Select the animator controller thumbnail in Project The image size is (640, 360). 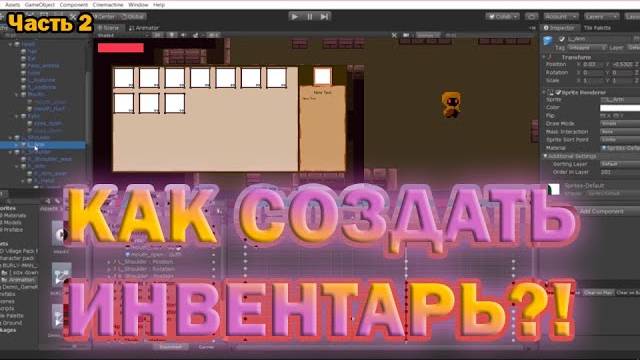(x=61, y=276)
